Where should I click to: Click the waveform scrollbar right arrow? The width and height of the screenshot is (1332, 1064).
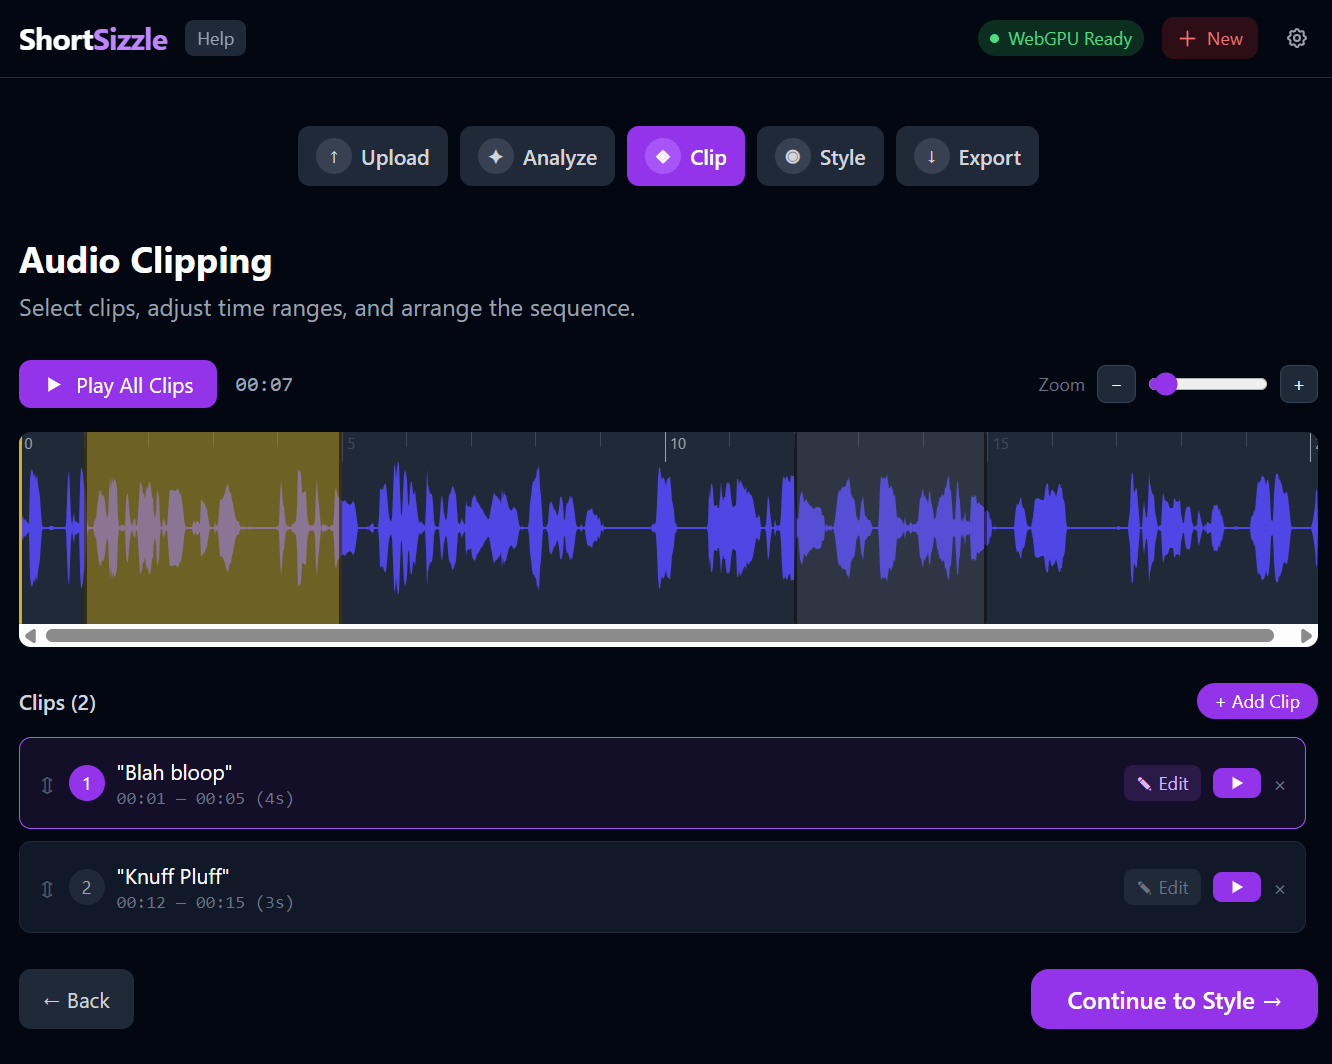click(x=1306, y=636)
